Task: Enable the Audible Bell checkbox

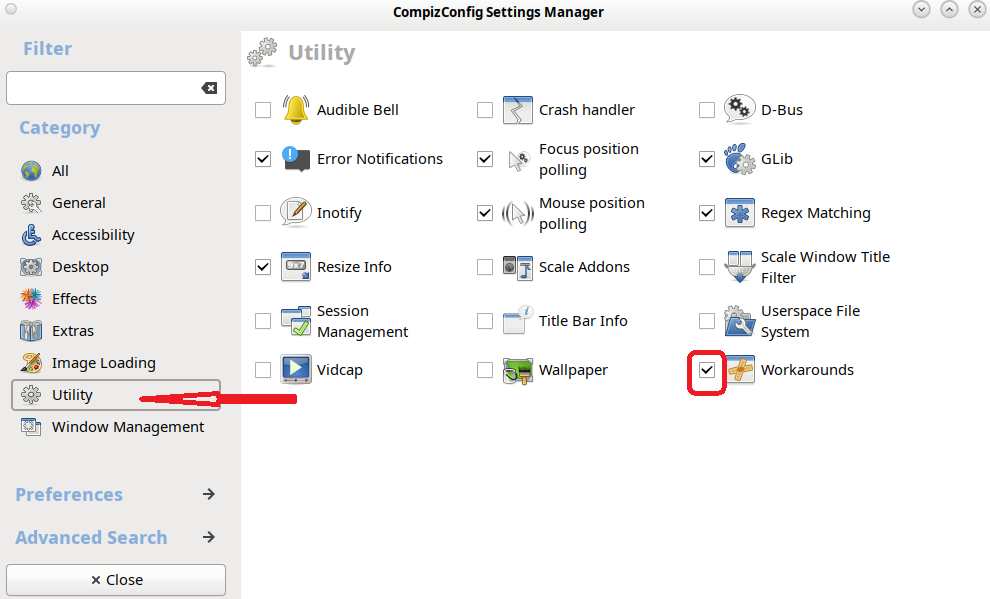Action: [x=263, y=110]
